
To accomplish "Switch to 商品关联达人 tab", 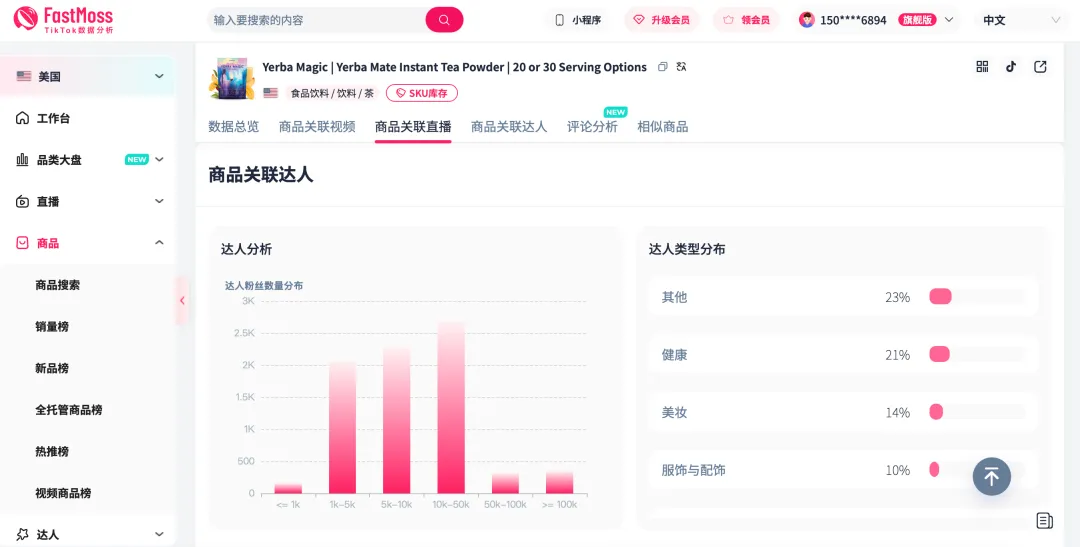I will pos(509,126).
